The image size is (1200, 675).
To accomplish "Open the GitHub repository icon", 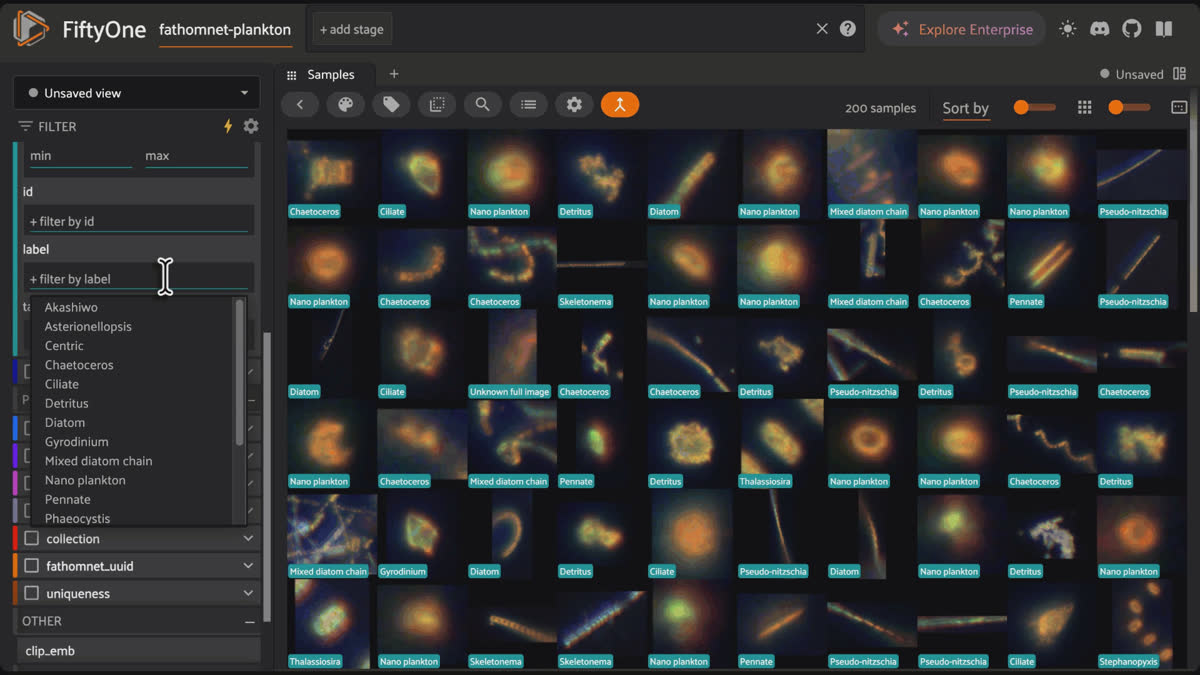I will tap(1132, 29).
